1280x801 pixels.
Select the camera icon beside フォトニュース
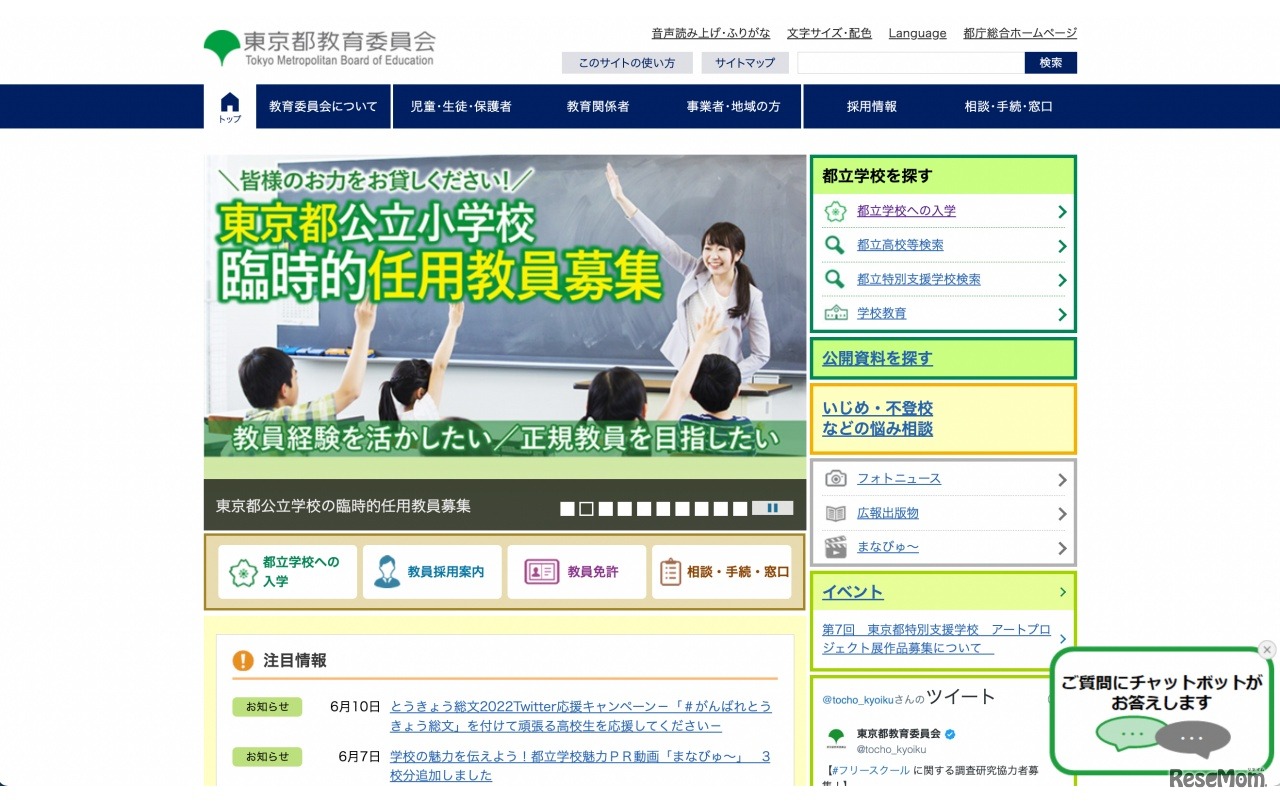(837, 478)
